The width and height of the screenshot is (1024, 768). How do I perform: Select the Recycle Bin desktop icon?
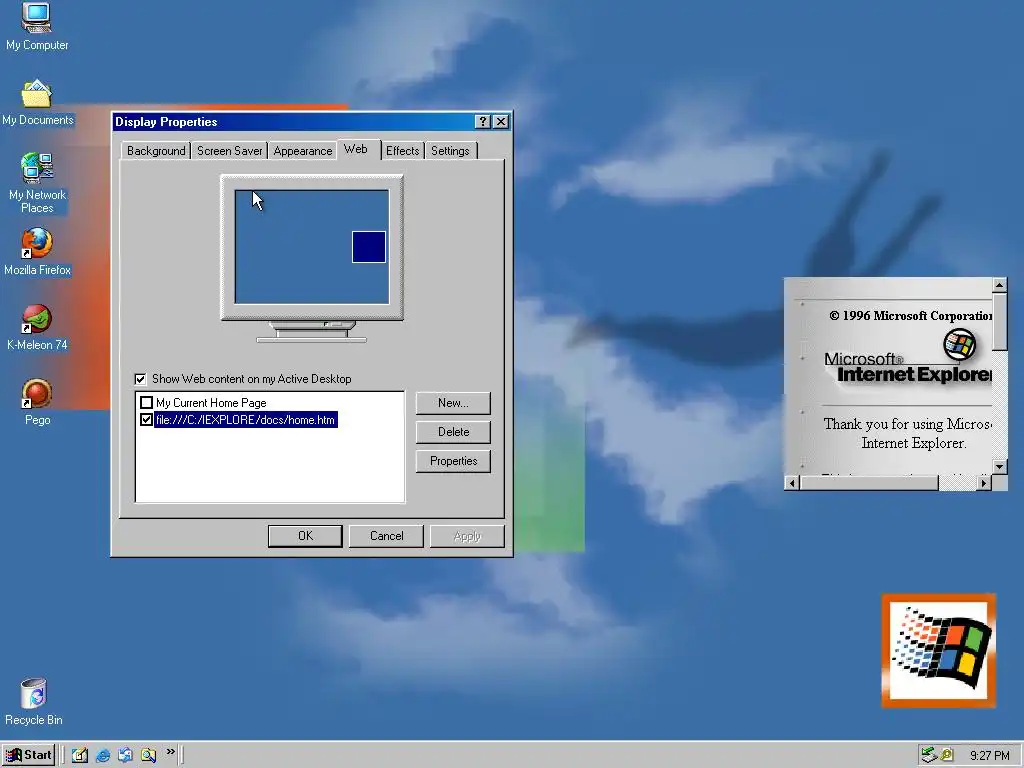coord(34,701)
